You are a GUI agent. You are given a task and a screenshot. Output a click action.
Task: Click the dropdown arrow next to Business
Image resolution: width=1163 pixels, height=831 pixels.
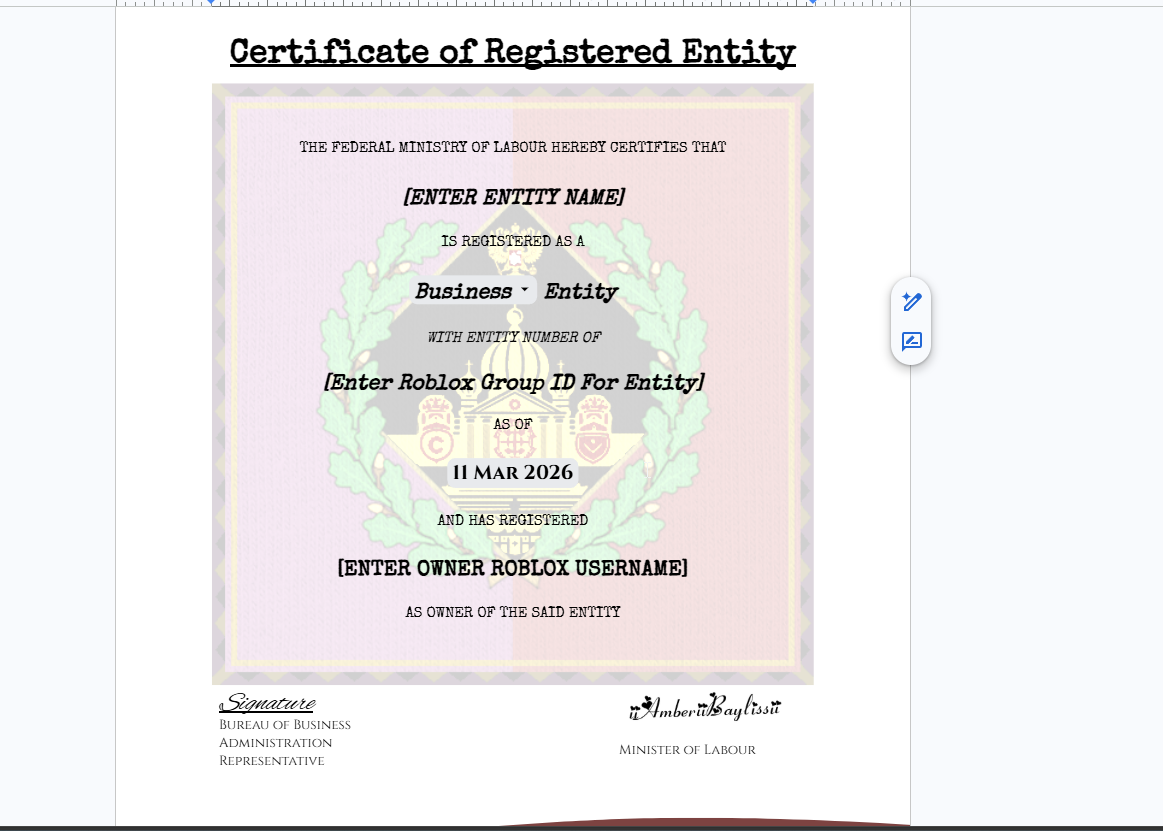point(525,290)
